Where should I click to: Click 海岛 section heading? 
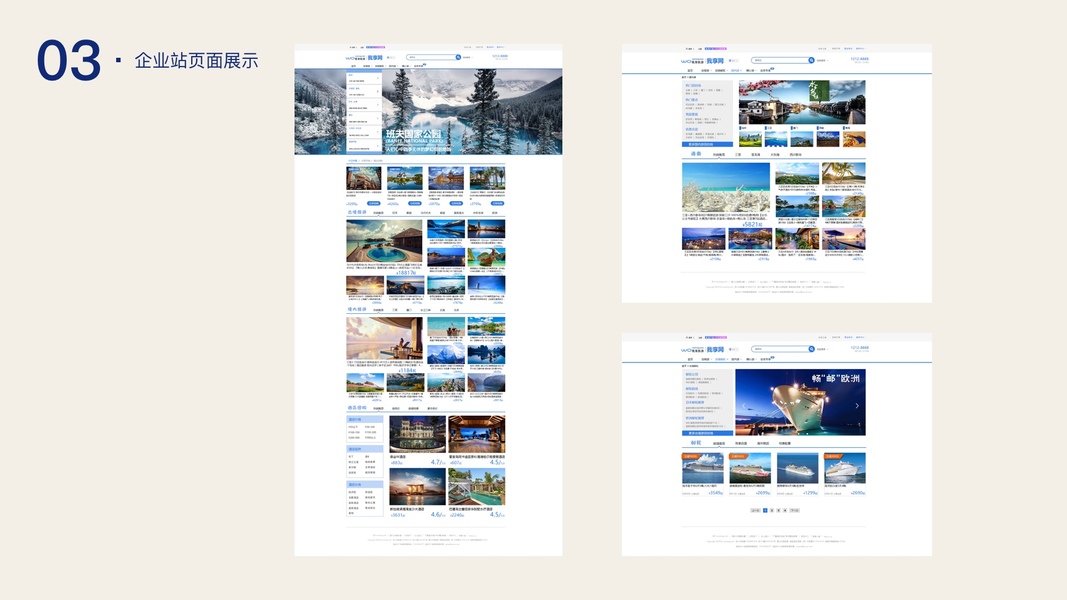(x=696, y=154)
